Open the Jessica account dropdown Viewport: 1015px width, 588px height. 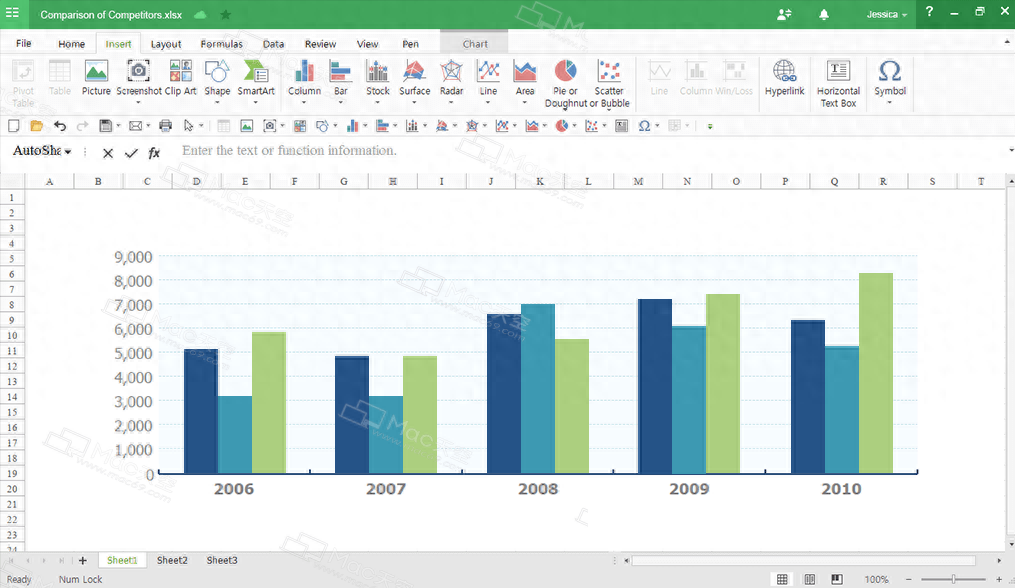[x=887, y=15]
